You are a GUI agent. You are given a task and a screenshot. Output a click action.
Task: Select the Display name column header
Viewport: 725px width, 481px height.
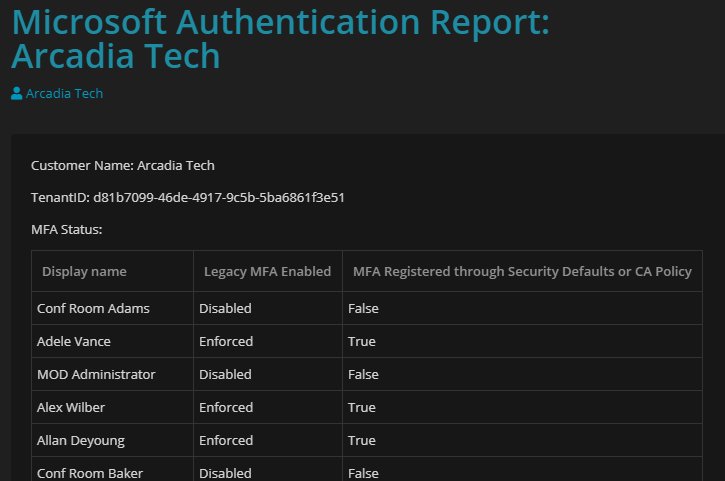tap(84, 271)
